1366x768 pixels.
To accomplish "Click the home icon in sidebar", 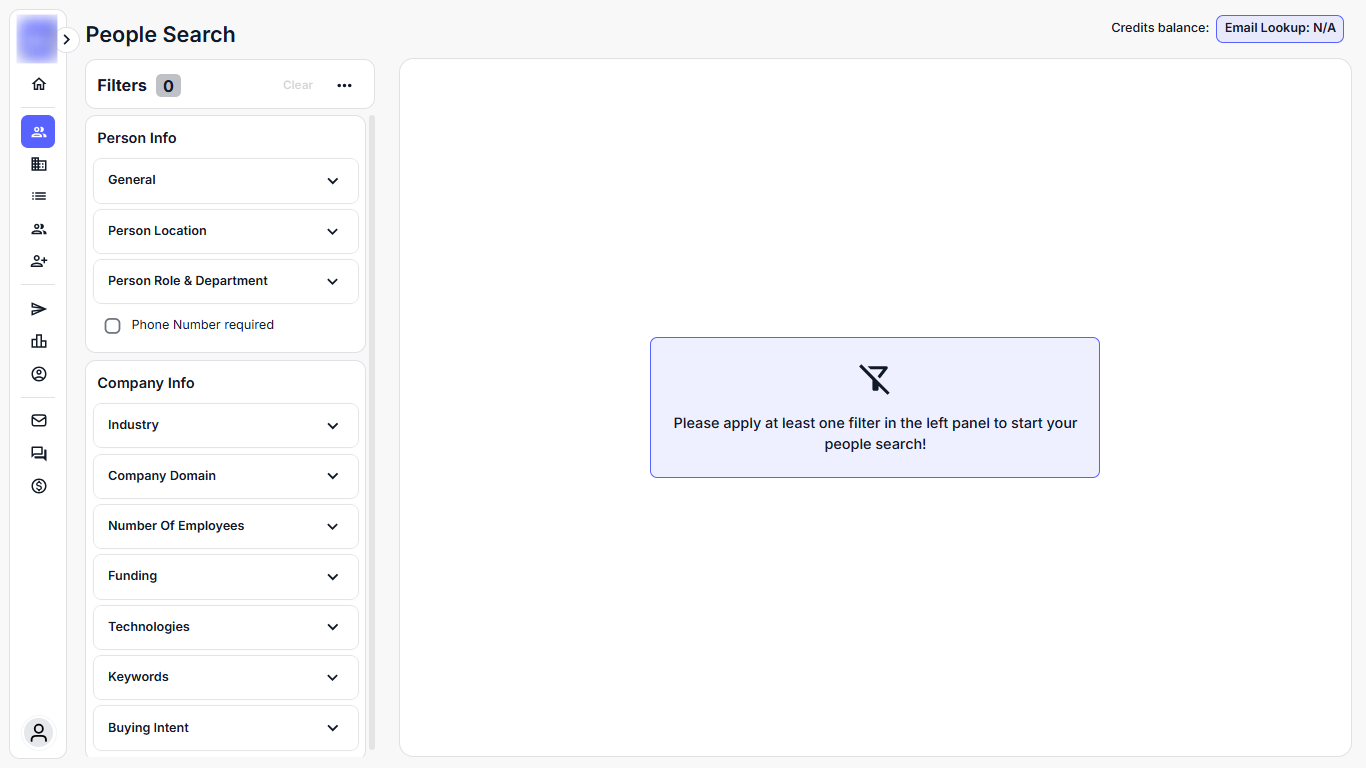I will click(39, 84).
